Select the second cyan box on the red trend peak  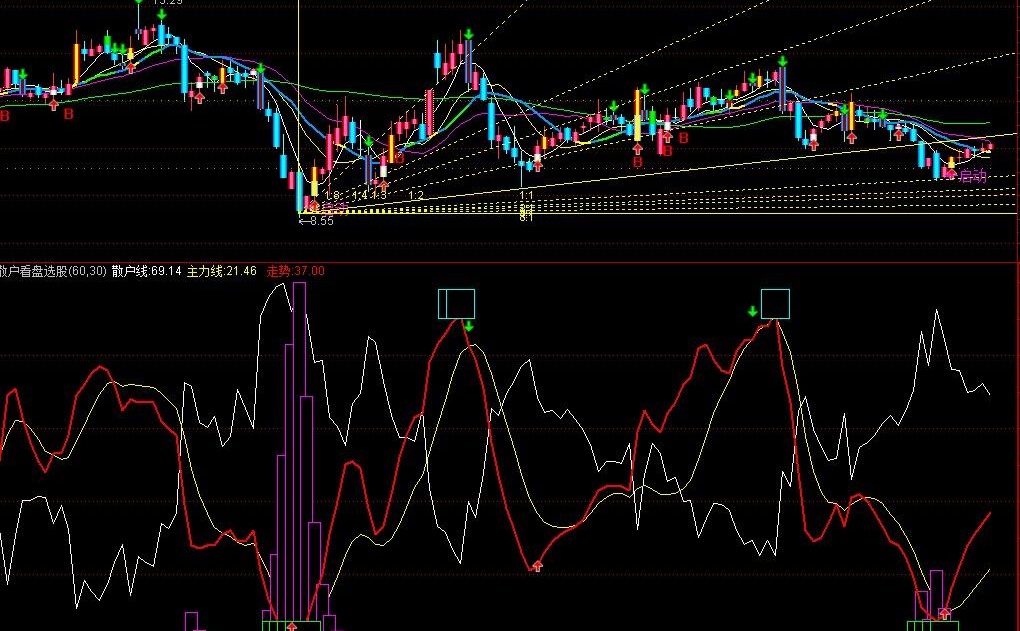point(775,304)
